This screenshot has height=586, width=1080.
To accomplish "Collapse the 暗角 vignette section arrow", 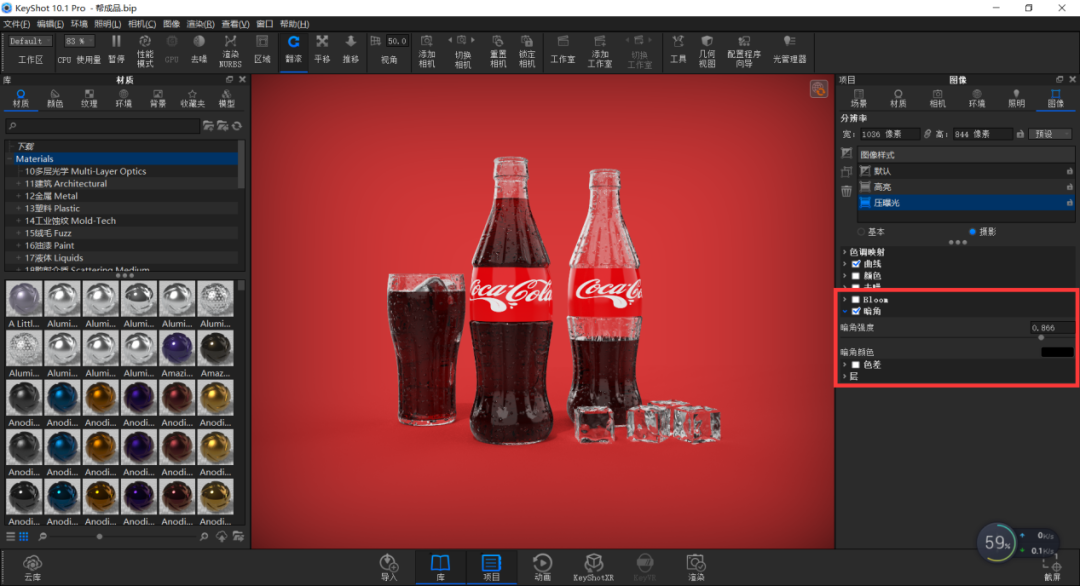I will 845,311.
